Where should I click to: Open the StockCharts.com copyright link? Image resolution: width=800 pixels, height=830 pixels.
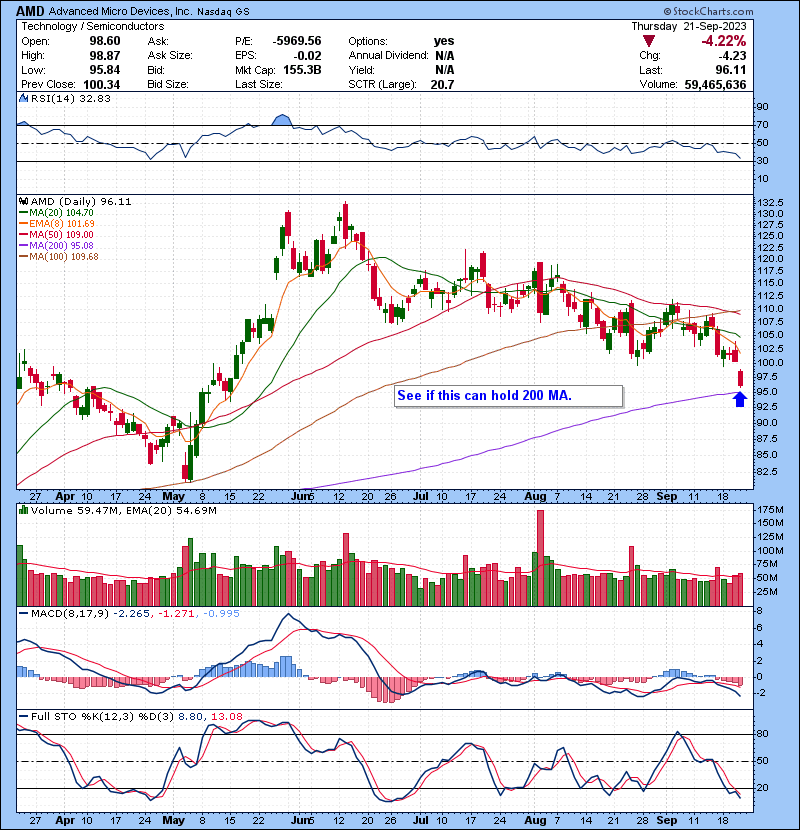tap(708, 11)
